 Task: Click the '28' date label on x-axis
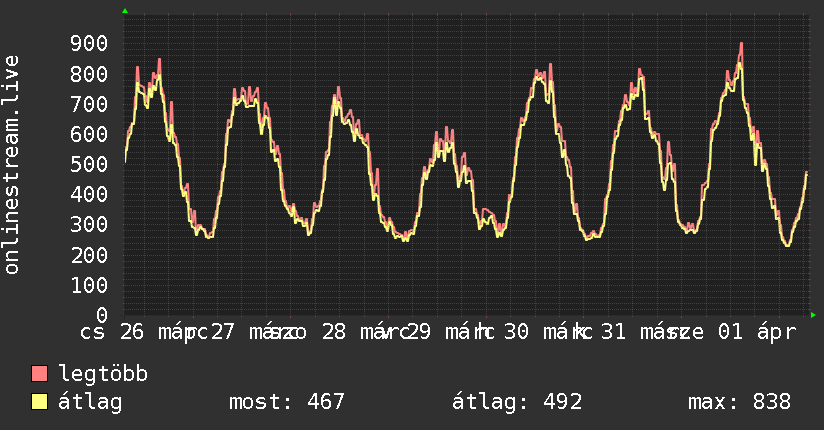pyautogui.click(x=334, y=332)
